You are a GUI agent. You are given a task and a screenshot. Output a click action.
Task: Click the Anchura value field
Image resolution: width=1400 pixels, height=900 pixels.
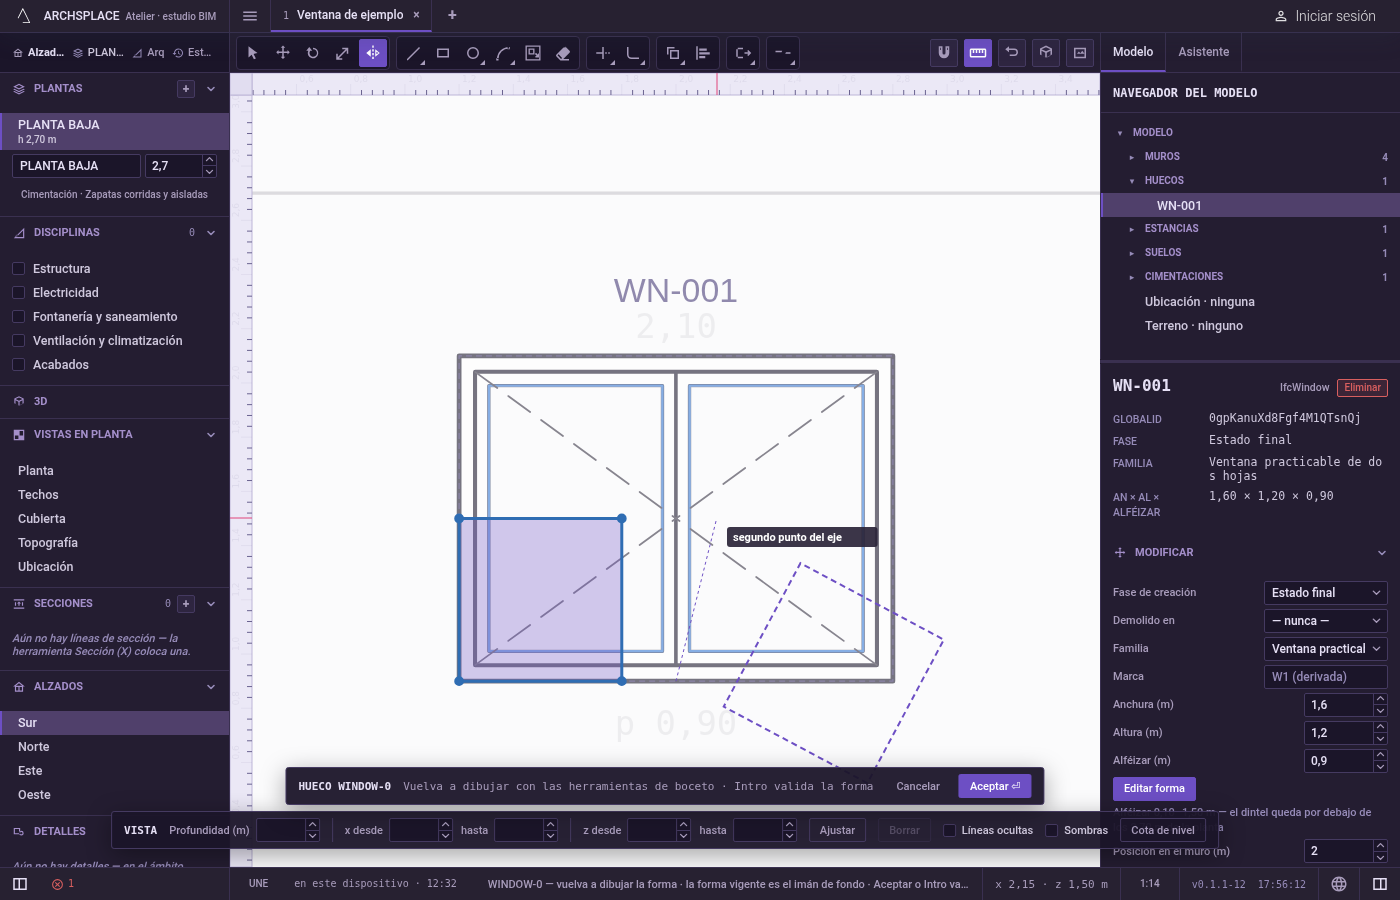click(1339, 705)
